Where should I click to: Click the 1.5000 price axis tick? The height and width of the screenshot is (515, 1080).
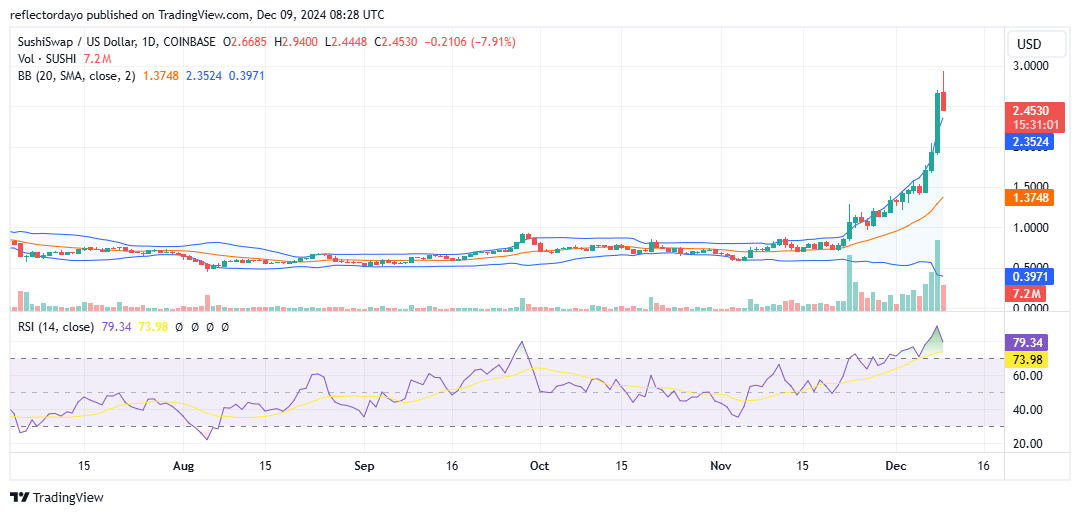pyautogui.click(x=1029, y=187)
